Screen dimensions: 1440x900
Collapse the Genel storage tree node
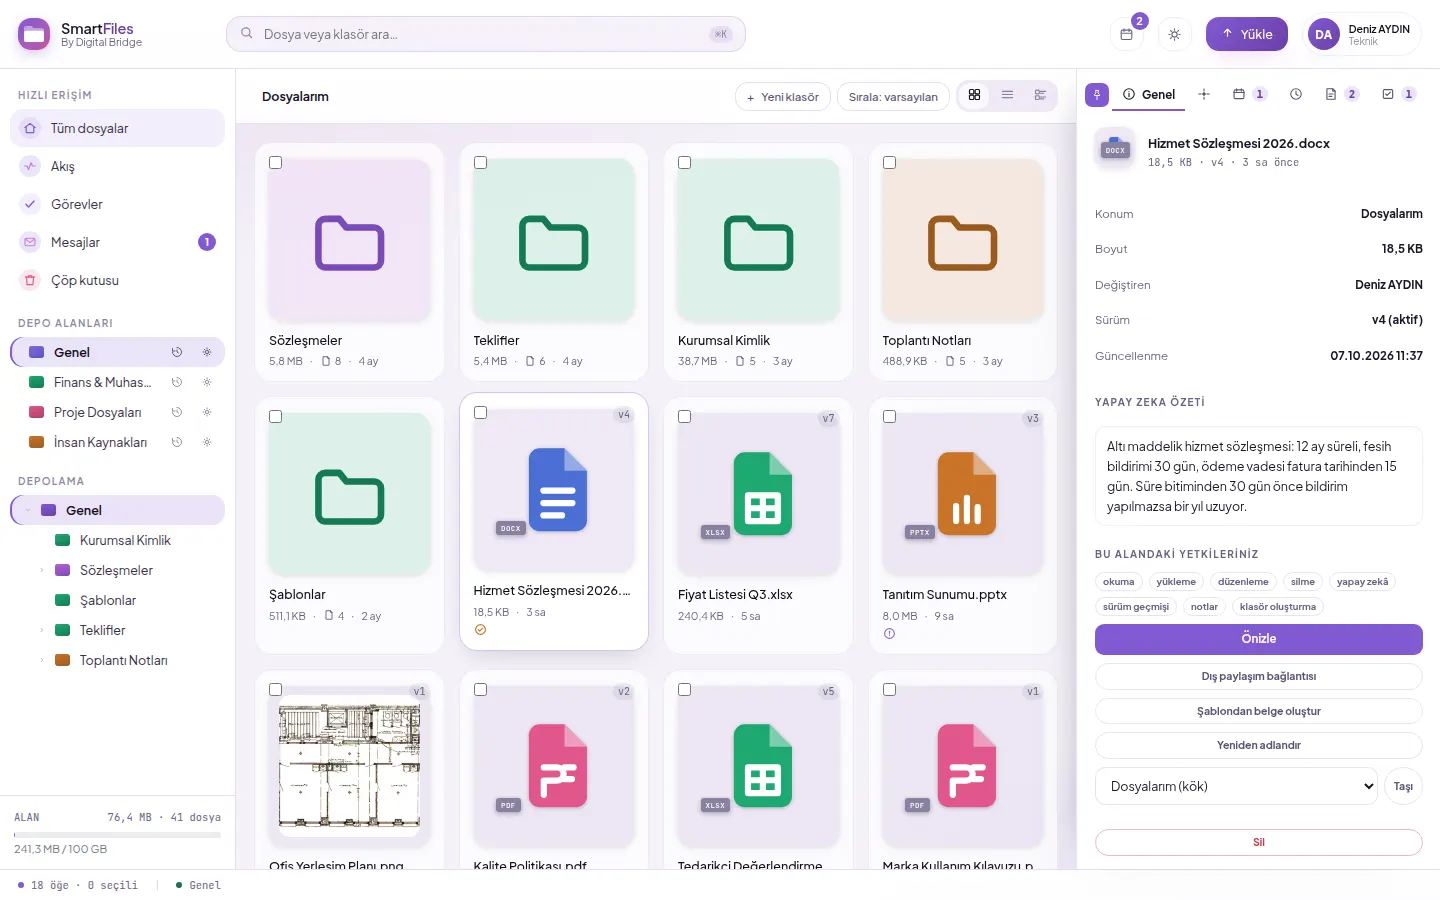(28, 510)
